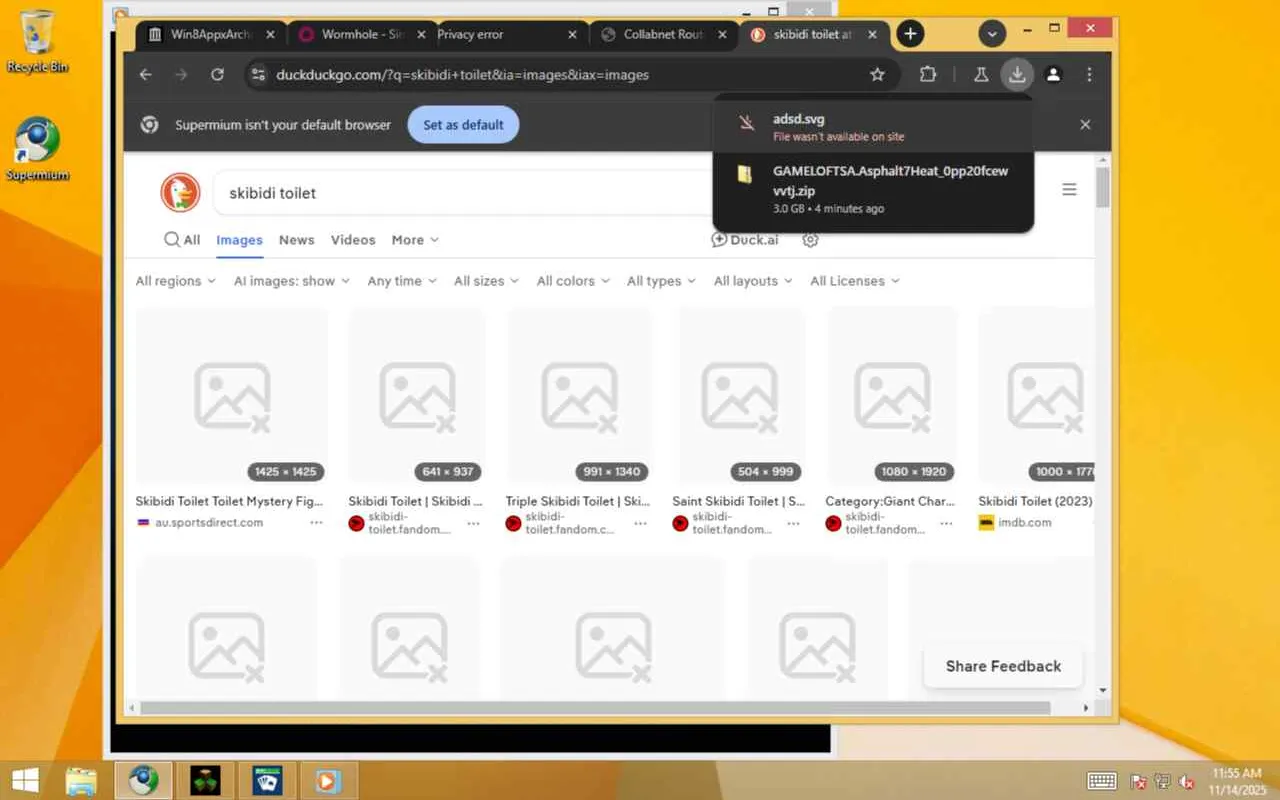Viewport: 1280px width, 800px height.
Task: Open the All layouts filter dropdown
Action: (753, 281)
